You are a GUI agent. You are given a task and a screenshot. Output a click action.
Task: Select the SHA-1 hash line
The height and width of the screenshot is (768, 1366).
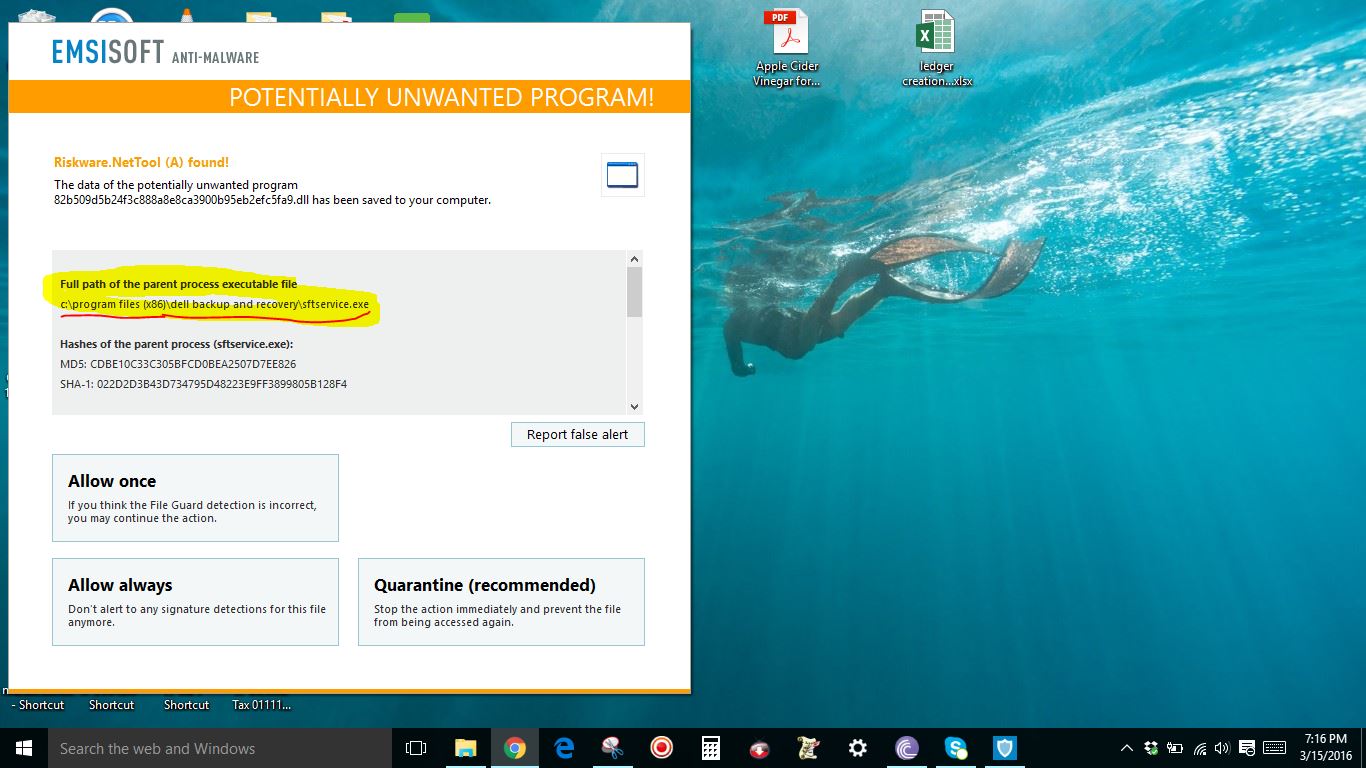(x=203, y=384)
